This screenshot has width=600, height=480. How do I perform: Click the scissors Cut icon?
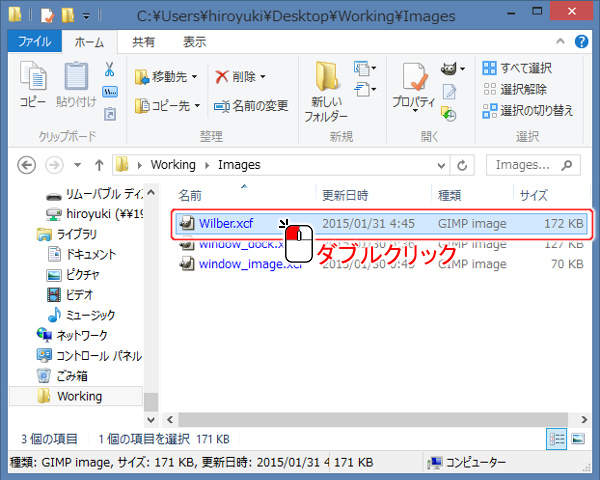point(109,70)
